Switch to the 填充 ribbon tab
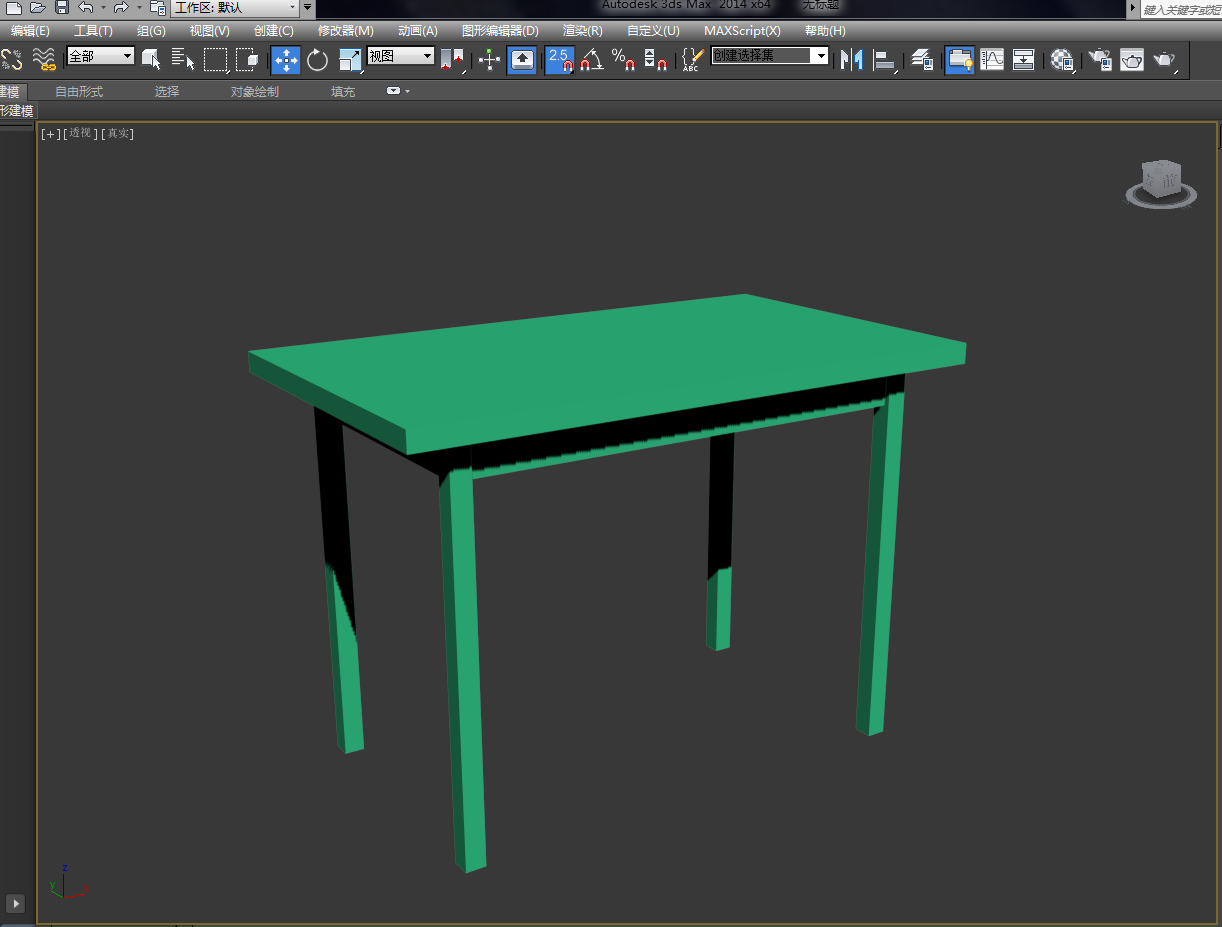 (x=343, y=91)
